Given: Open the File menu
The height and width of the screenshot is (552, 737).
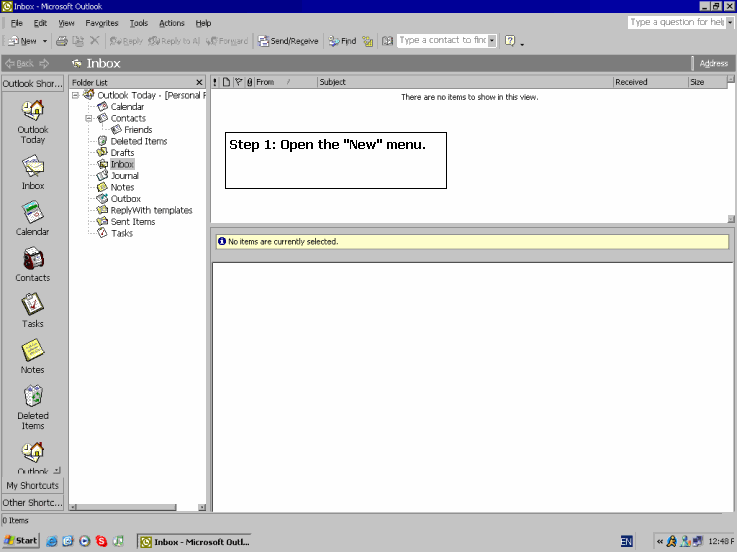Looking at the screenshot, I should click(x=16, y=23).
